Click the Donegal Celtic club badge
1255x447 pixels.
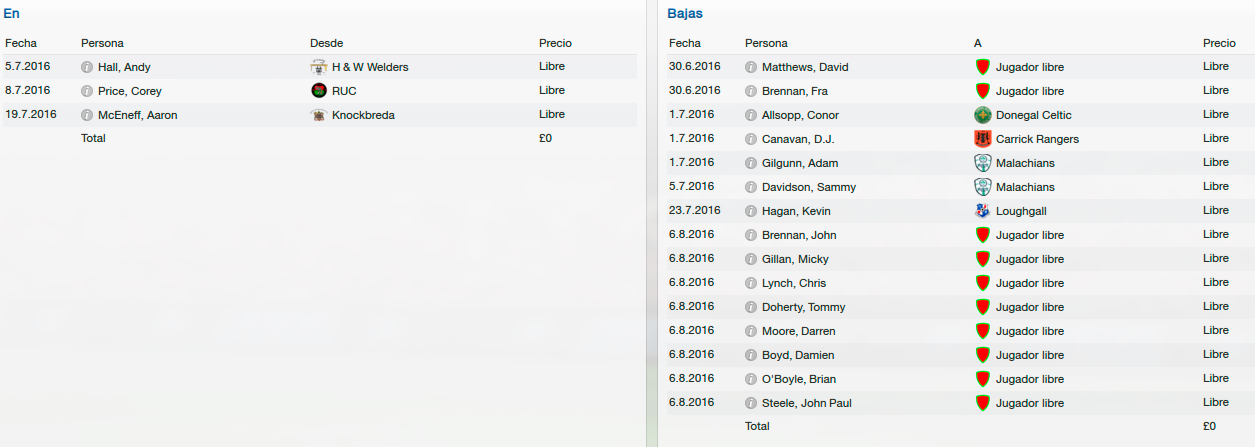point(982,115)
